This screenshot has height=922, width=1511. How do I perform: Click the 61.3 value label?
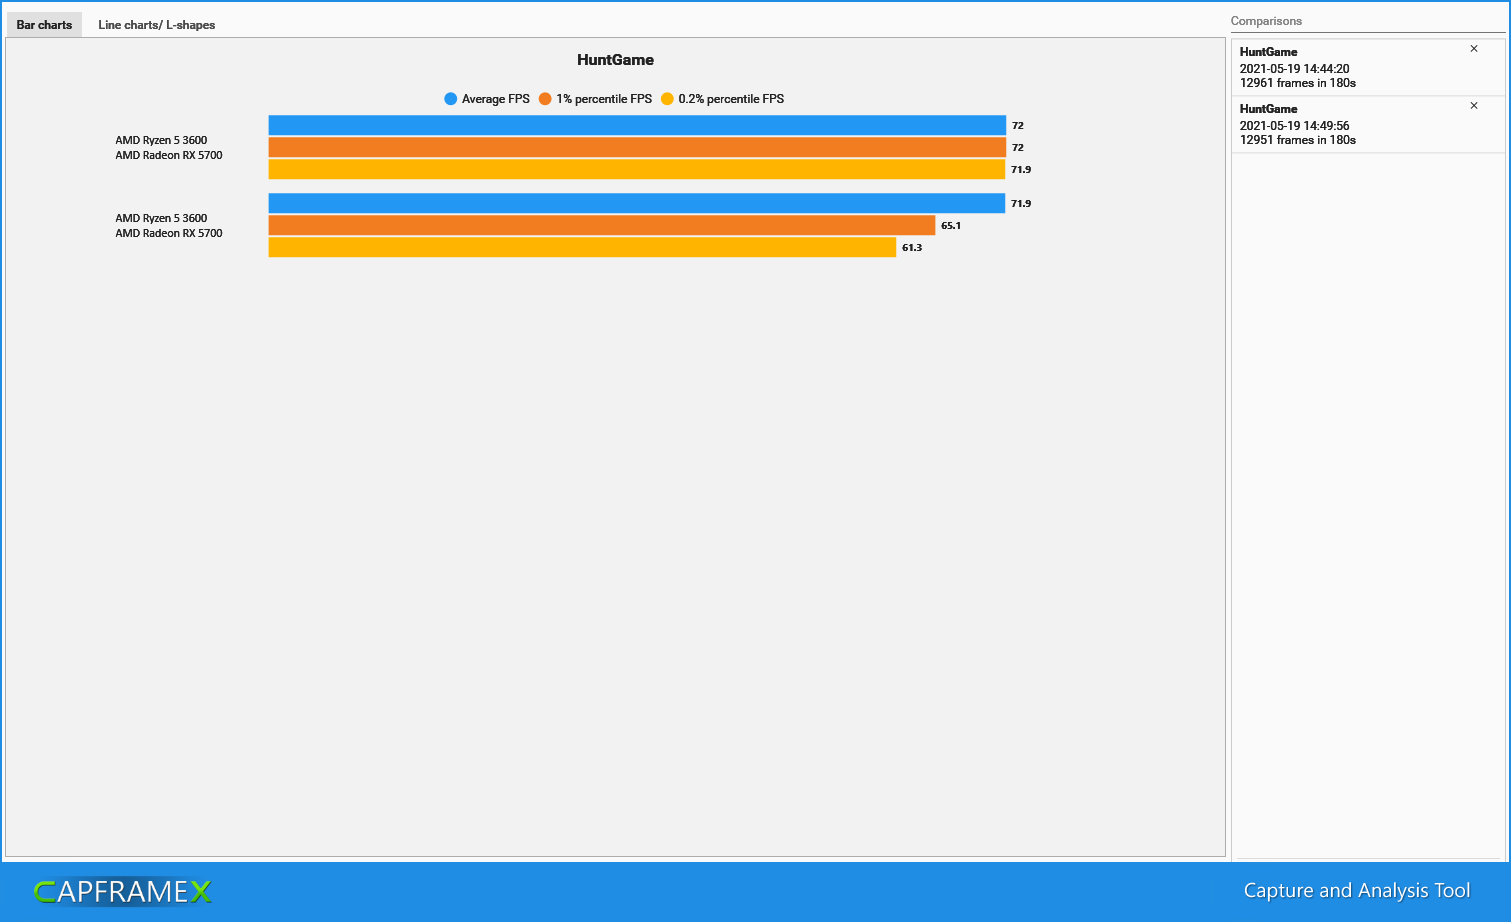click(x=912, y=248)
